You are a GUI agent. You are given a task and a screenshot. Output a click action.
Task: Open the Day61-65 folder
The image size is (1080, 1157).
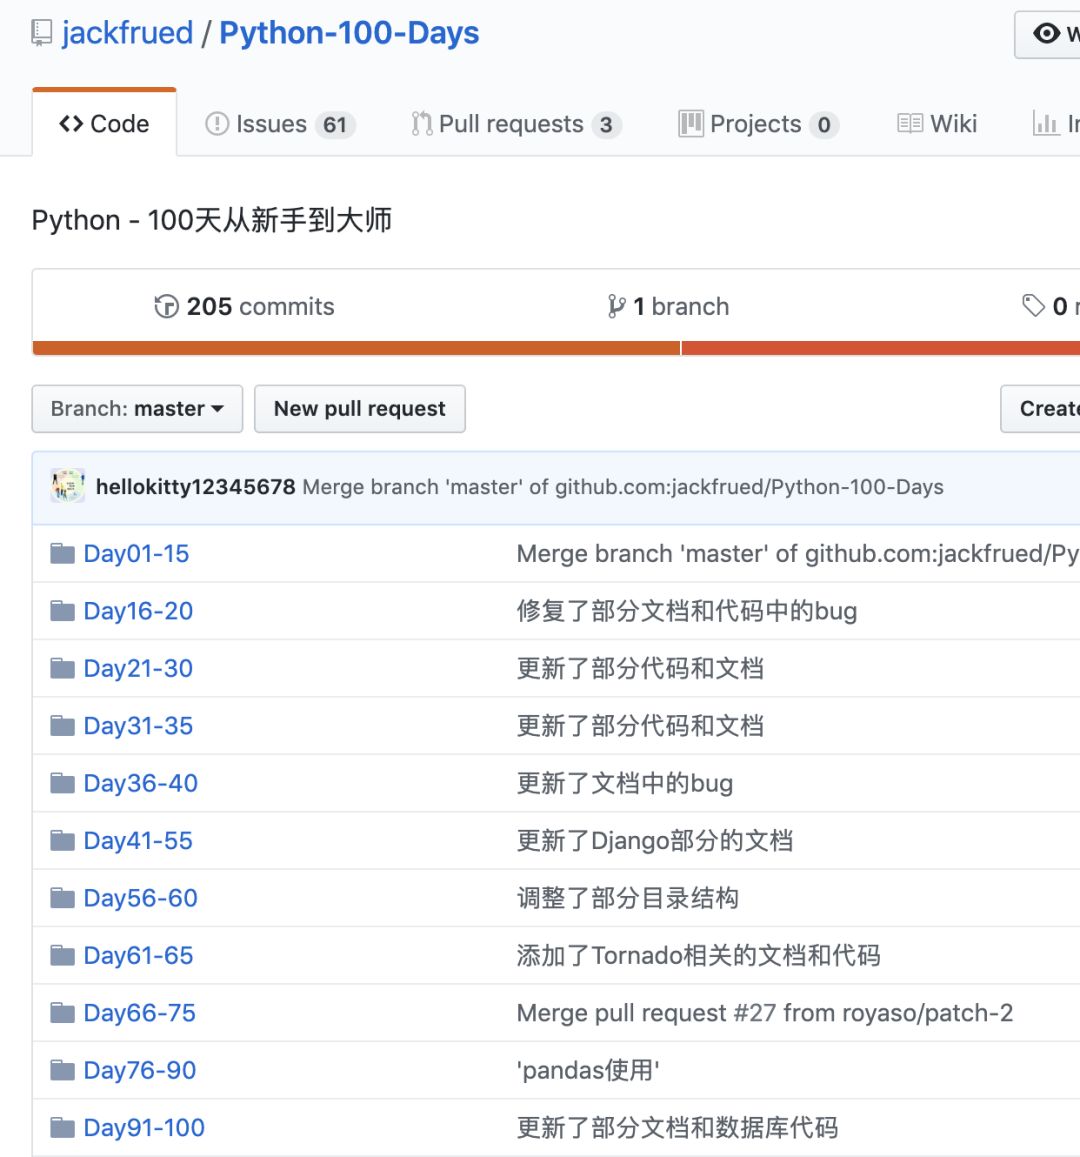pos(139,956)
